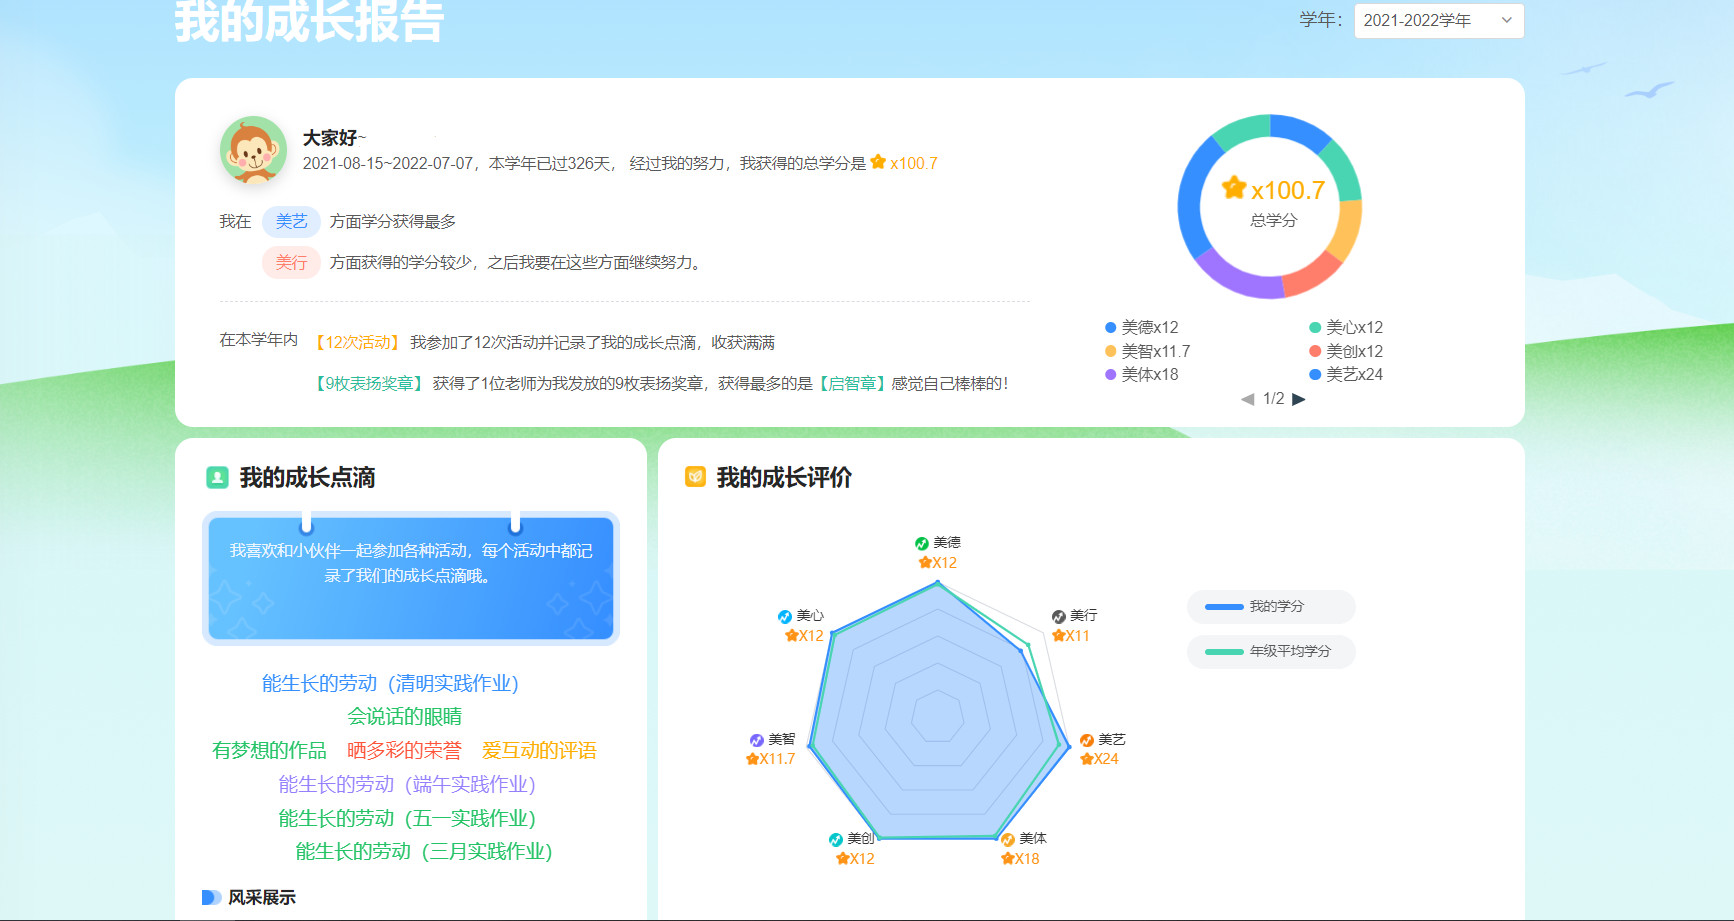
Task: Open 会说话的眼睛 entry
Action: [x=404, y=717]
